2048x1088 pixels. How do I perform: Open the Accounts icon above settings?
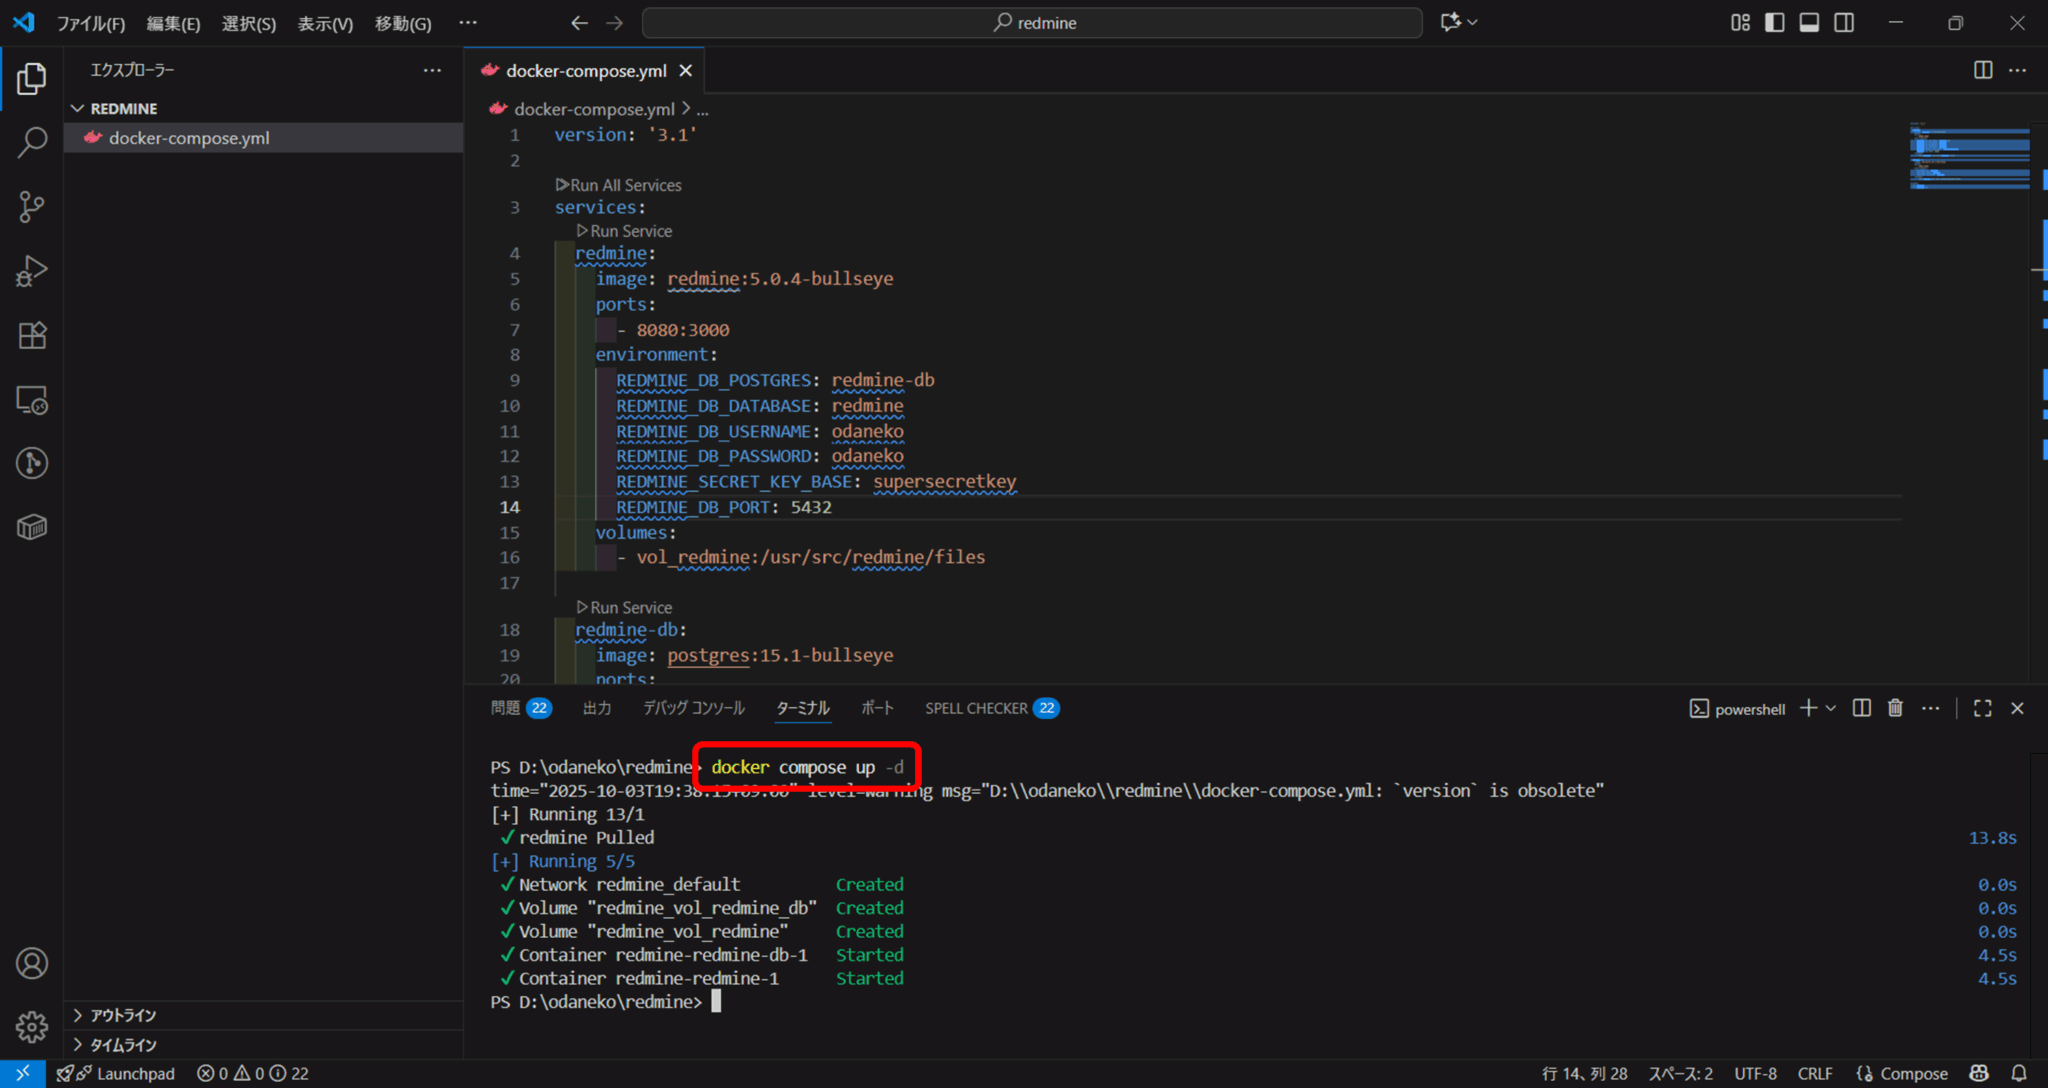pyautogui.click(x=31, y=963)
